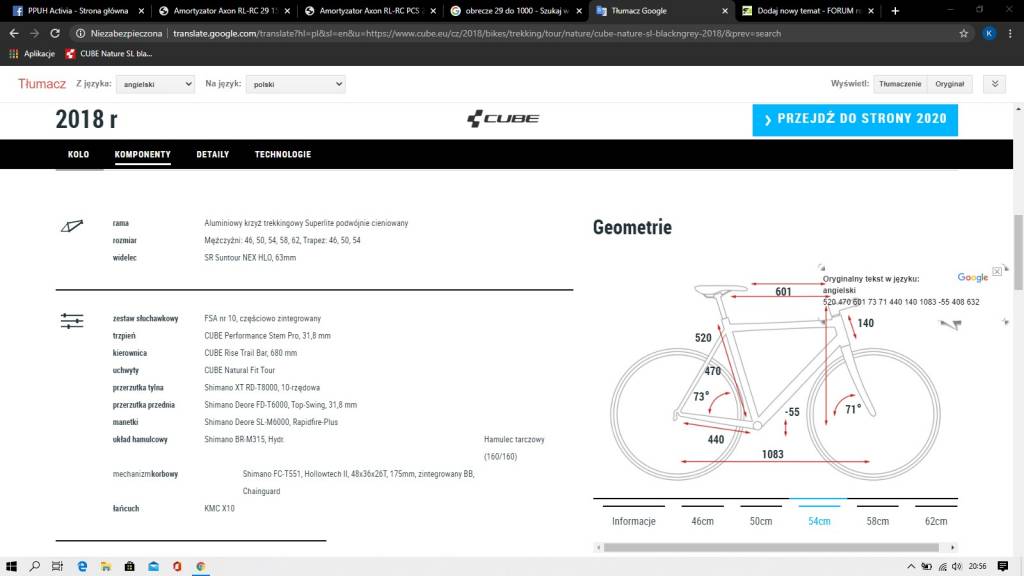This screenshot has height=576, width=1024.
Task: Open File Explorer from taskbar
Action: [x=105, y=566]
